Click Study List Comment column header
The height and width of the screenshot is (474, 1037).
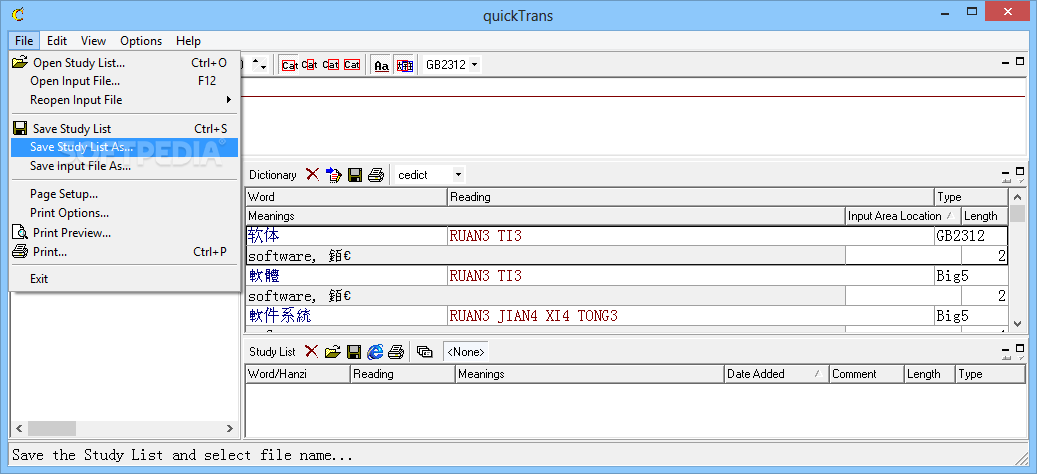(866, 374)
